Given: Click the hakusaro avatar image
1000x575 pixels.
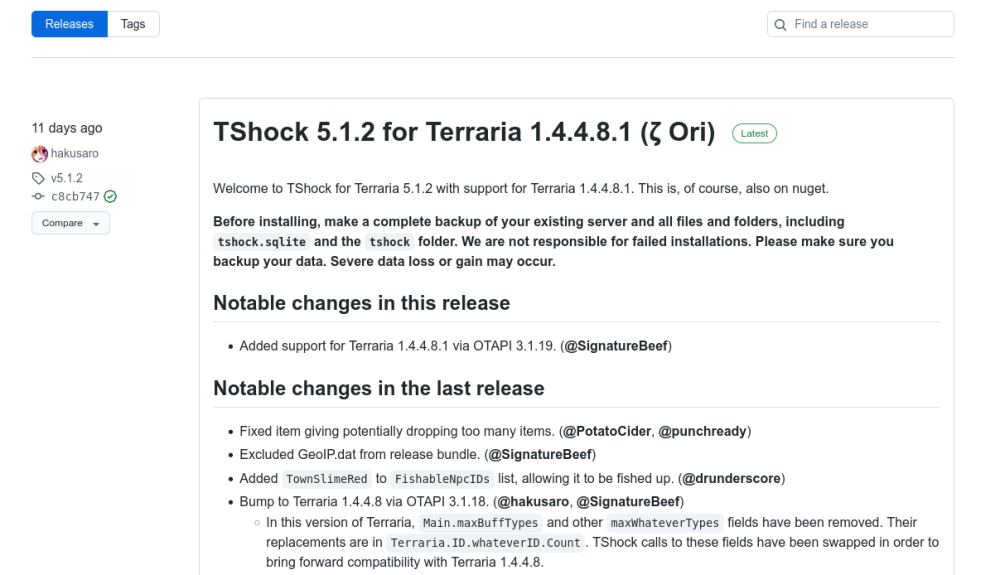Looking at the screenshot, I should pyautogui.click(x=40, y=154).
